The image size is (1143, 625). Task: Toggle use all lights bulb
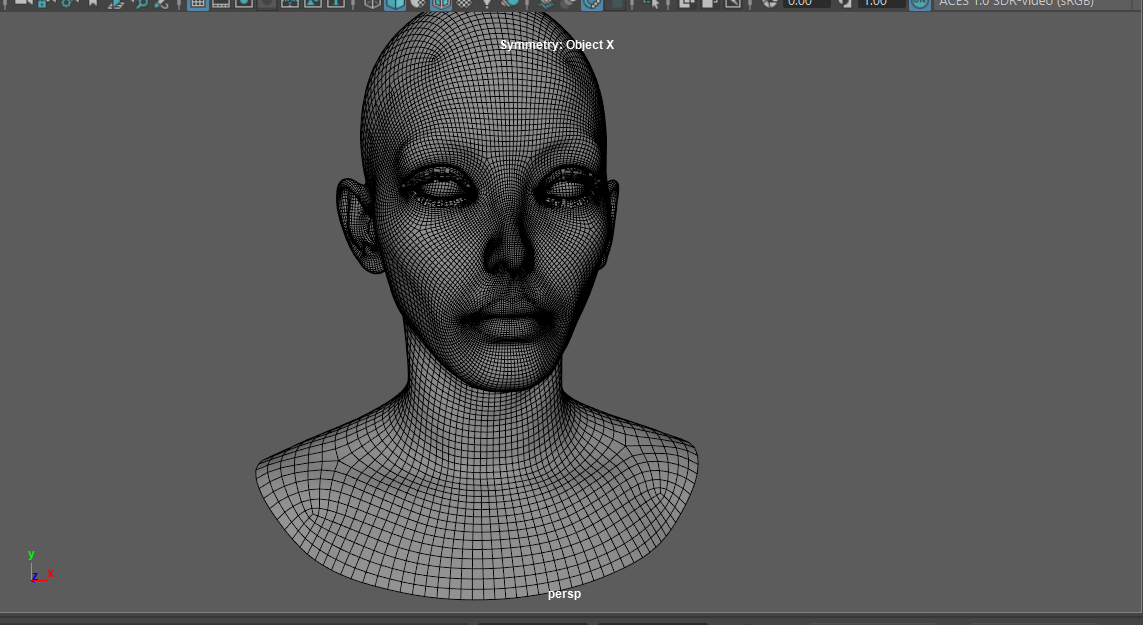coord(487,3)
